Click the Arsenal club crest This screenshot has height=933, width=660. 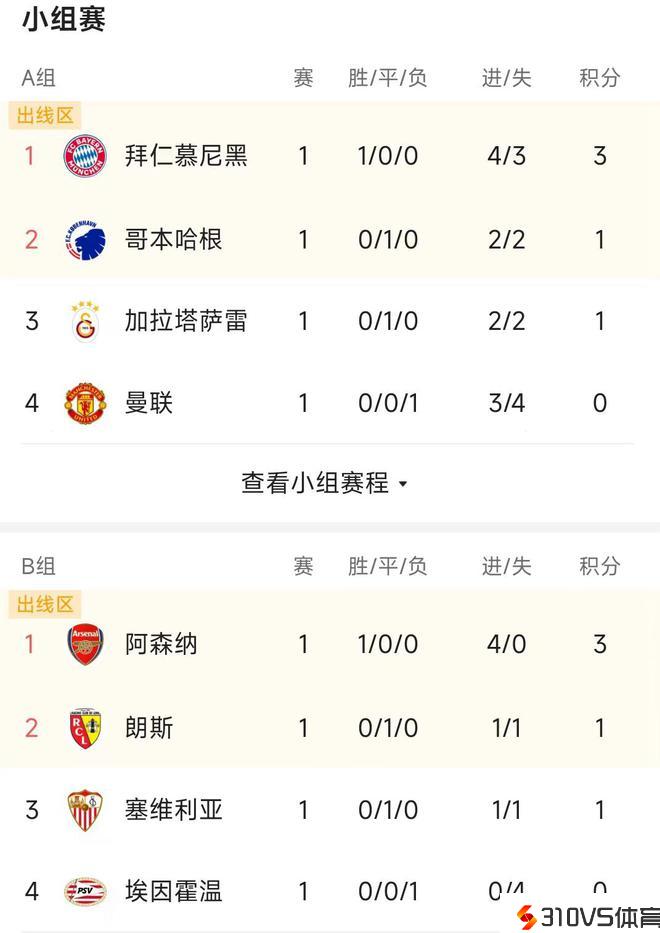tap(85, 645)
